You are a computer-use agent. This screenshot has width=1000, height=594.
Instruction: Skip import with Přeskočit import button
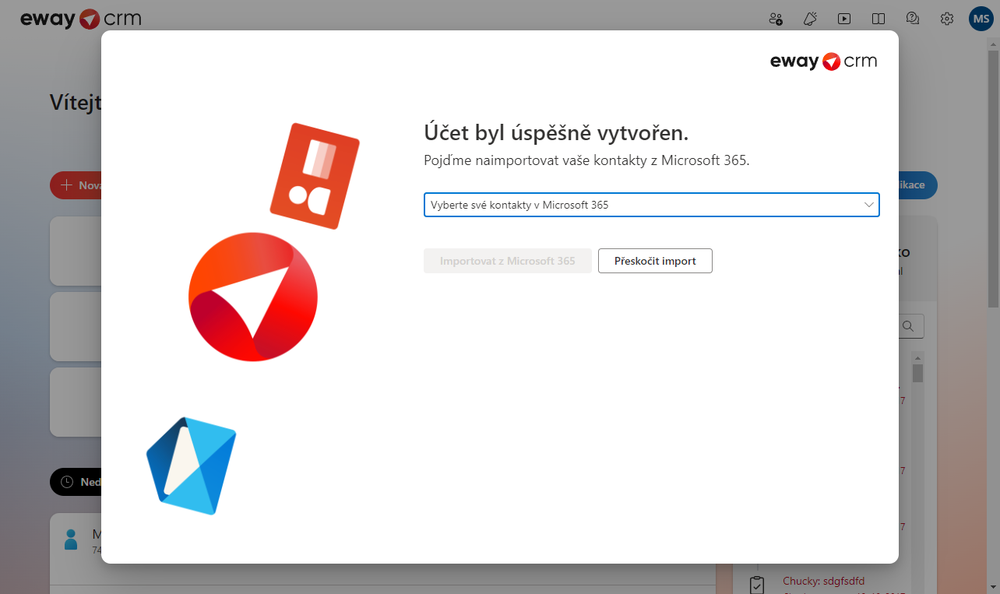coord(655,261)
